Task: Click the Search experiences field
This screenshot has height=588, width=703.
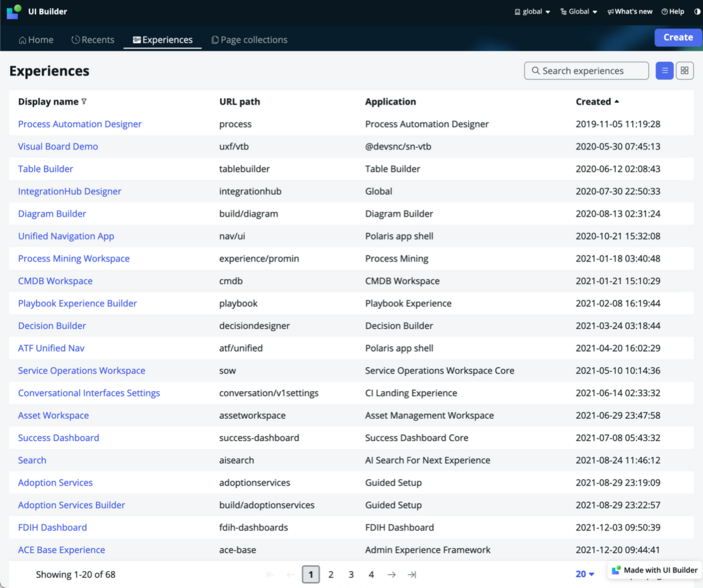Action: [586, 71]
